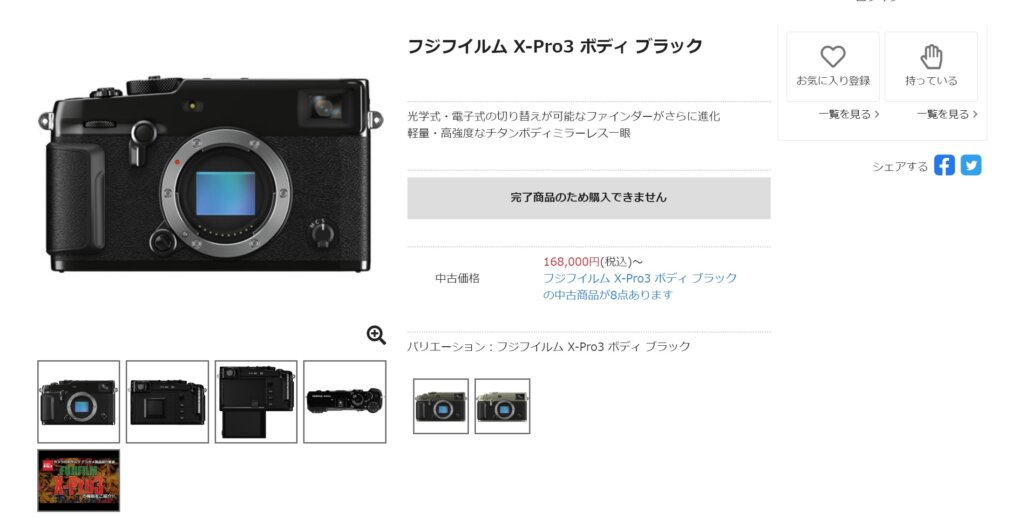Open 一覧を見る under 持っている
This screenshot has height=518, width=1024.
[947, 114]
